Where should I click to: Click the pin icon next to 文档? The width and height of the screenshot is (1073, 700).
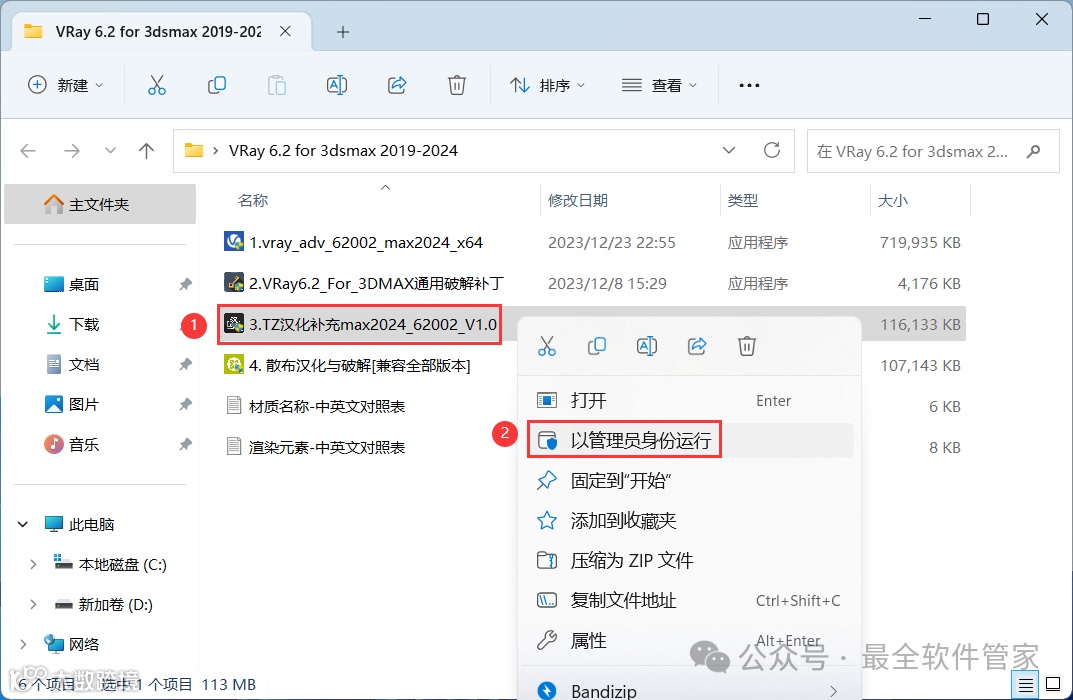click(x=185, y=365)
